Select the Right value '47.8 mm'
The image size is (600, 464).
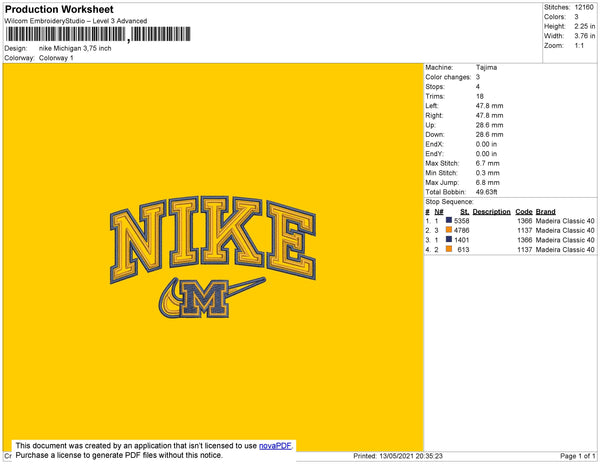pyautogui.click(x=489, y=116)
